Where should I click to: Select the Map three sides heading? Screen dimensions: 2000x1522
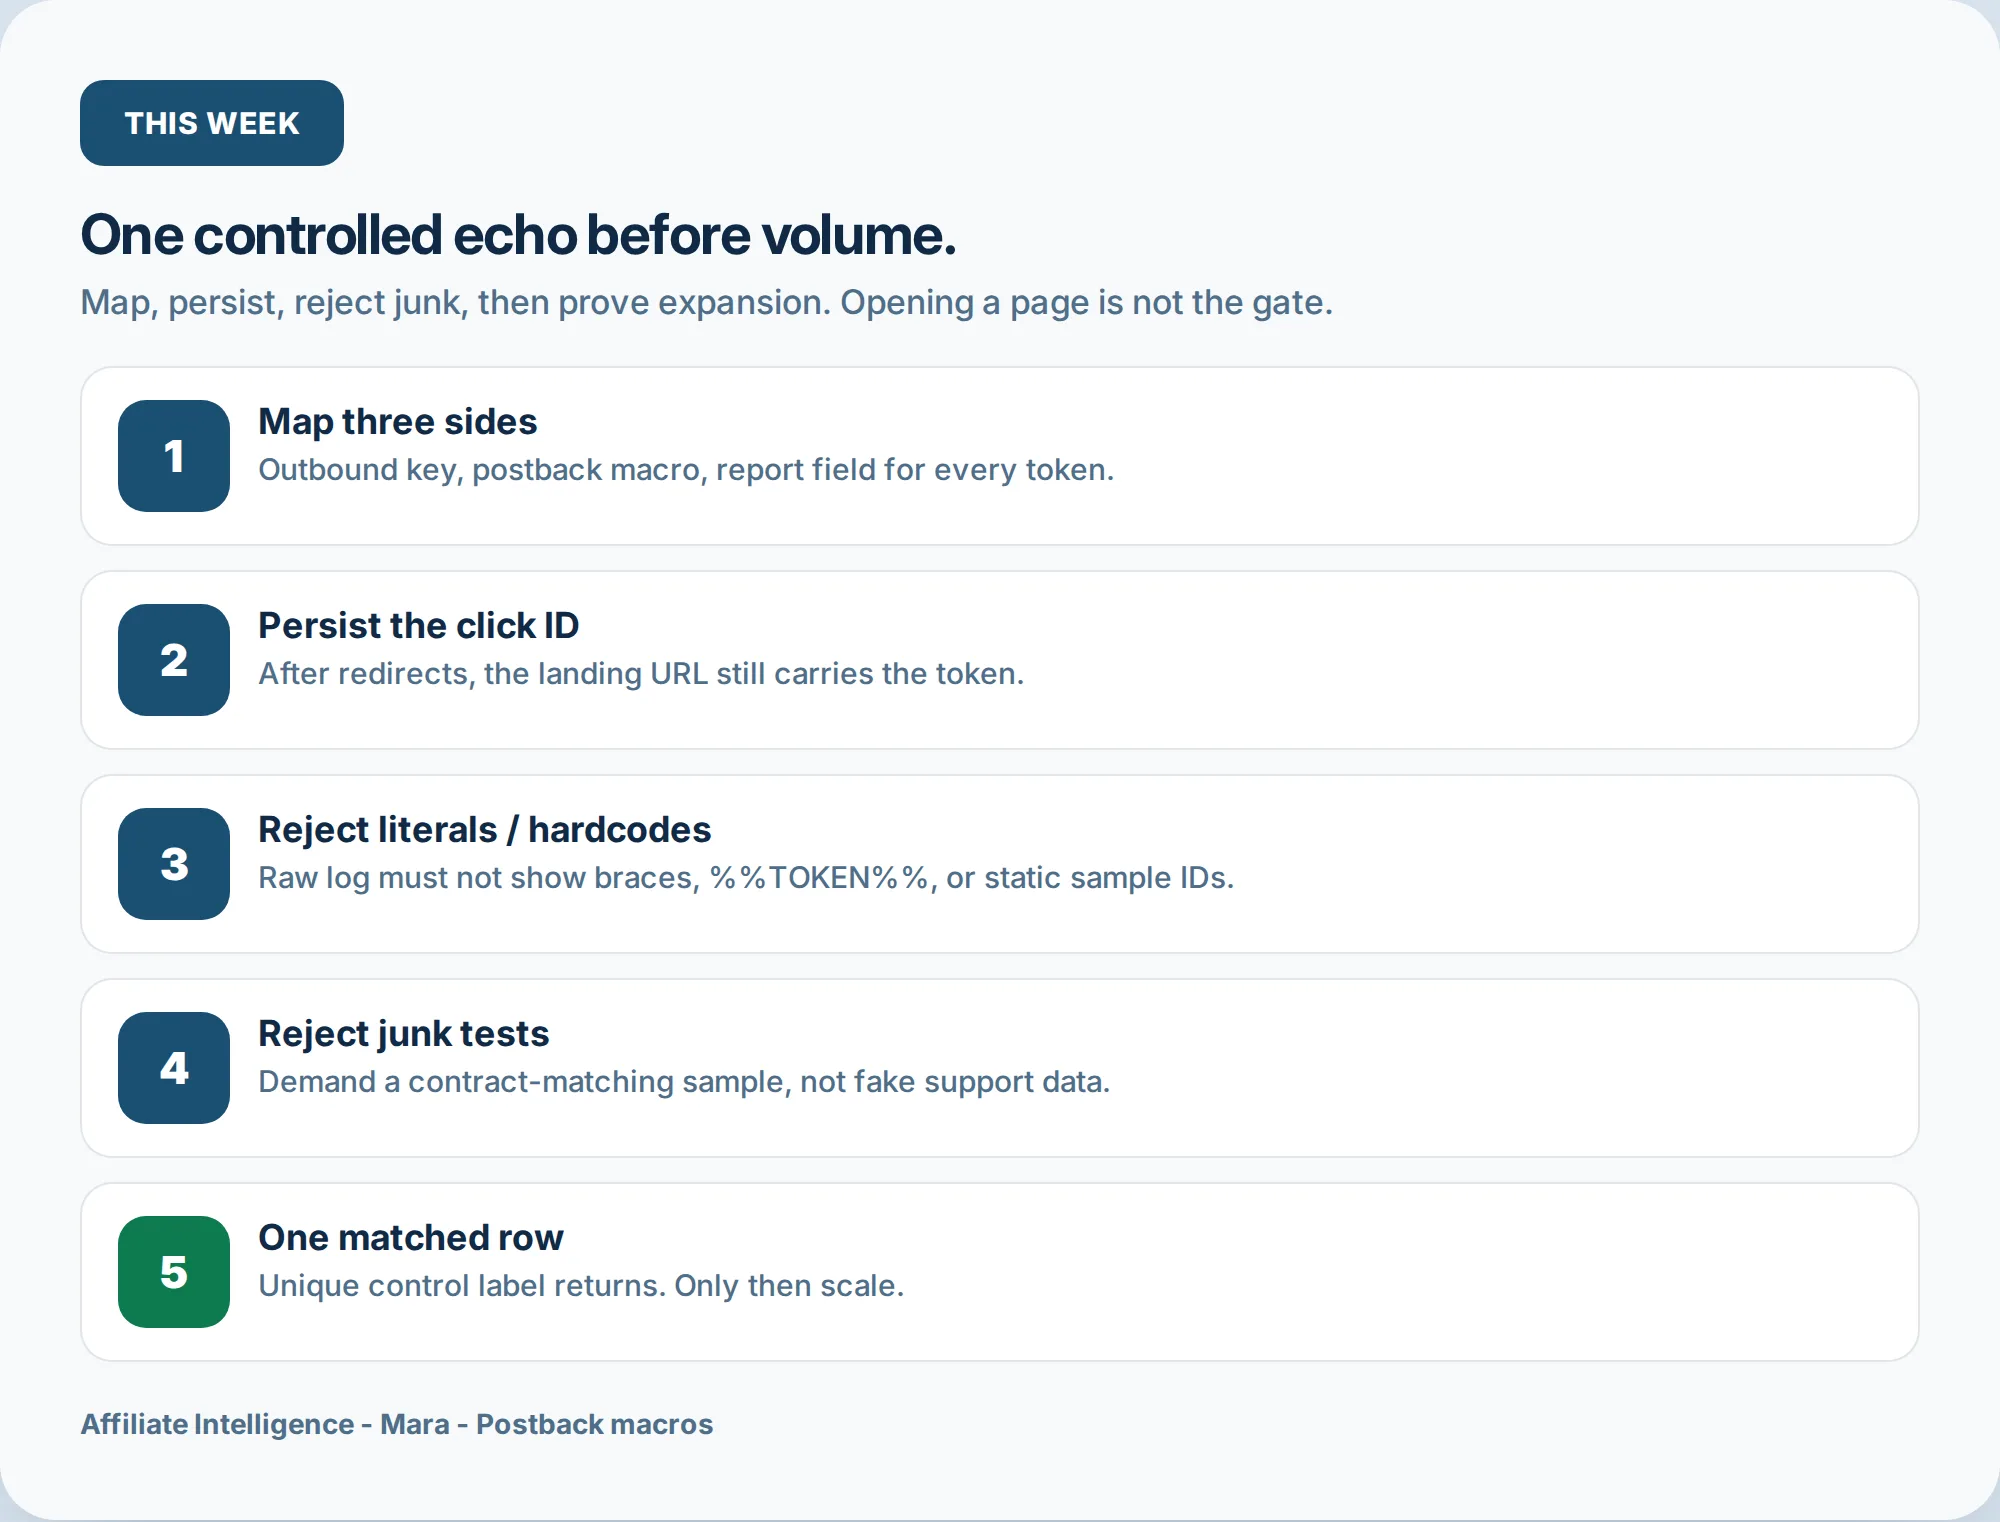pos(398,422)
